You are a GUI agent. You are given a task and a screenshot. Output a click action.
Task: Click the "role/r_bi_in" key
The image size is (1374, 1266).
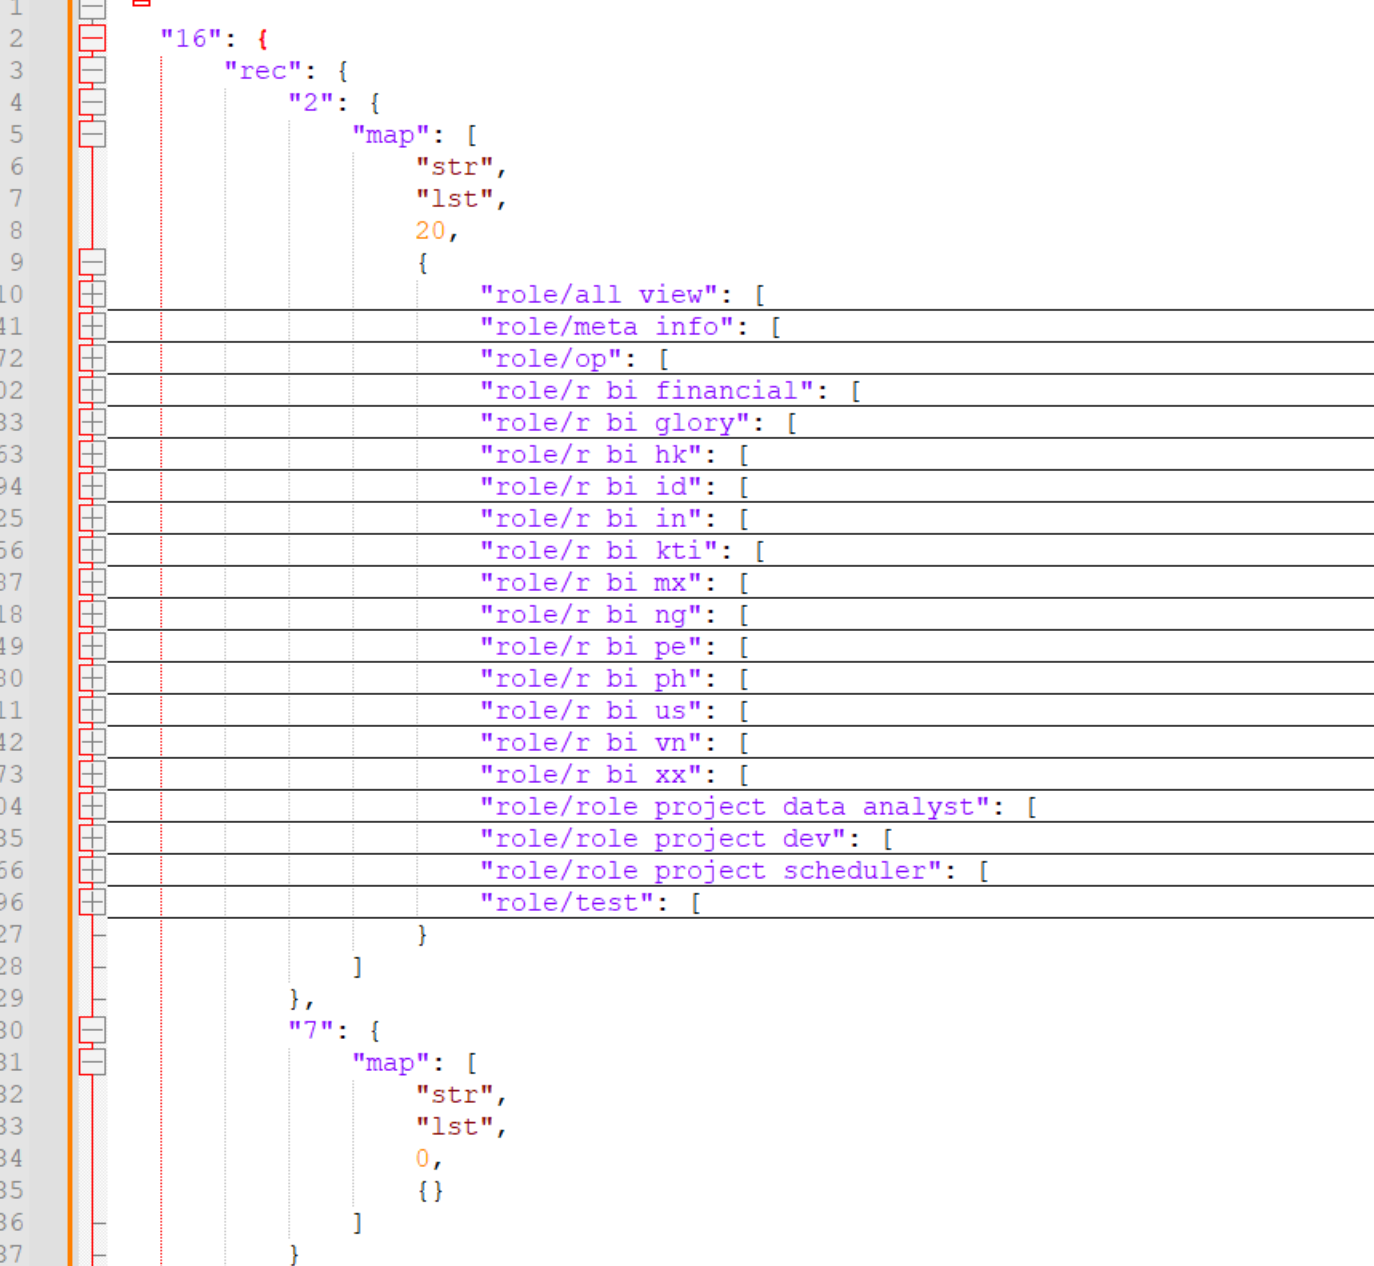(591, 518)
